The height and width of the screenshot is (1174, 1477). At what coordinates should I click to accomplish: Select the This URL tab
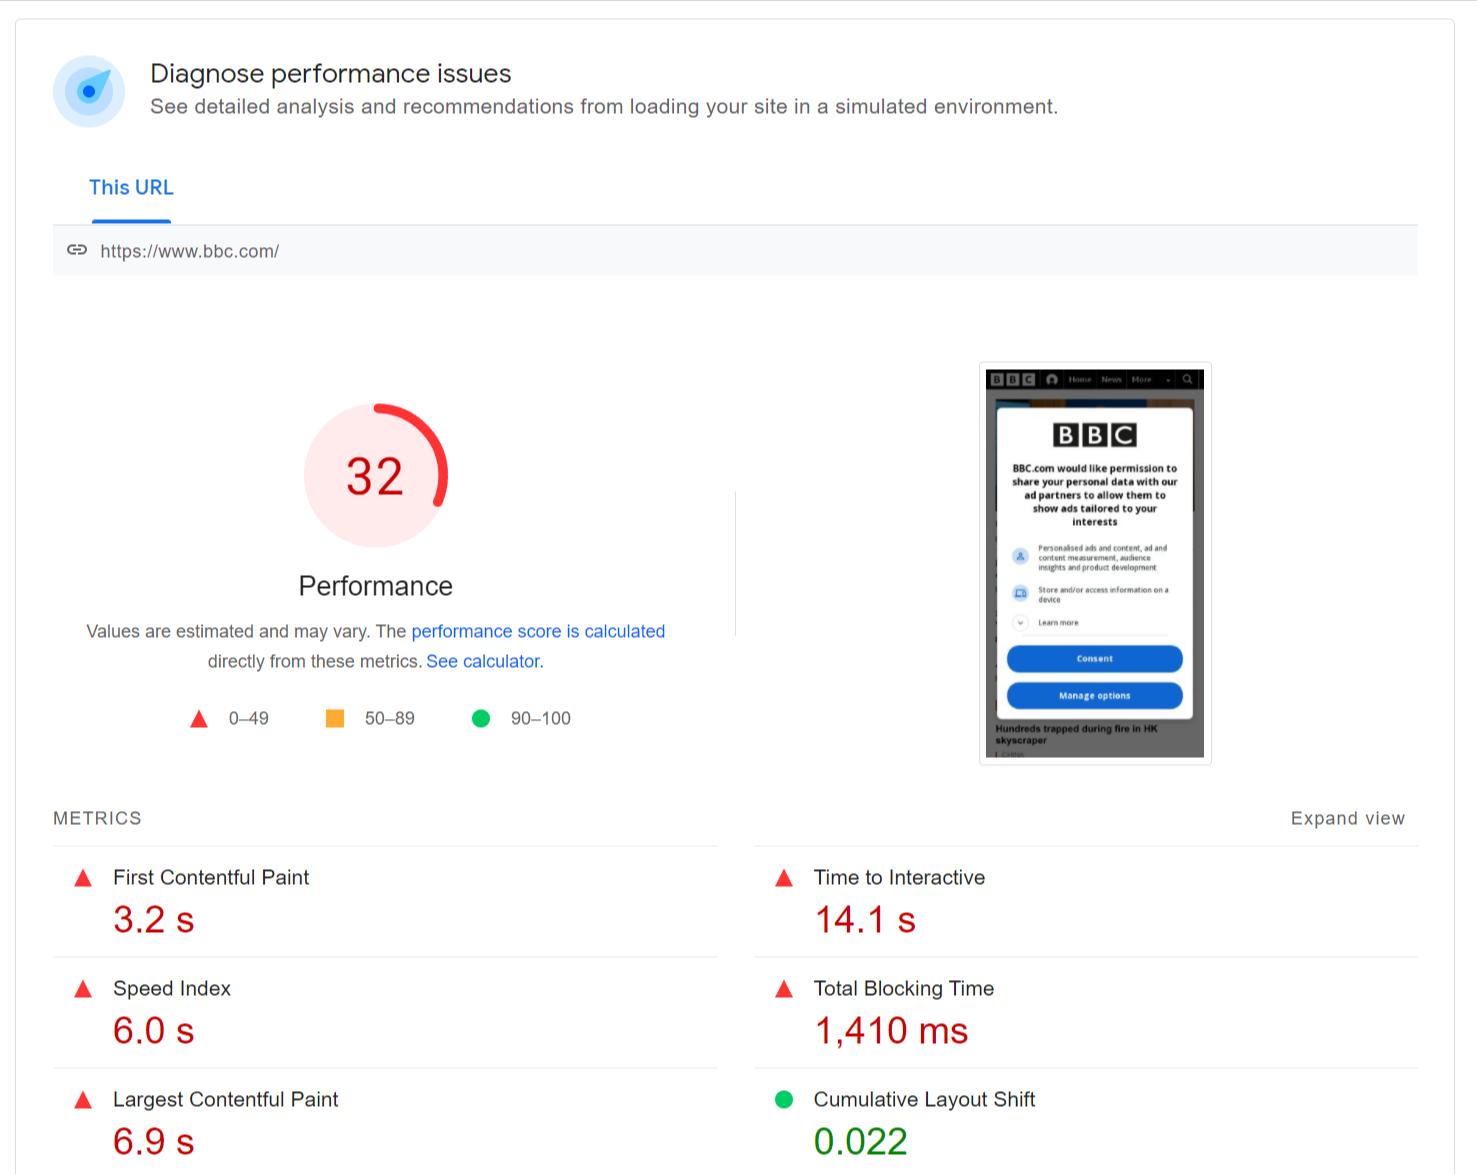point(131,188)
